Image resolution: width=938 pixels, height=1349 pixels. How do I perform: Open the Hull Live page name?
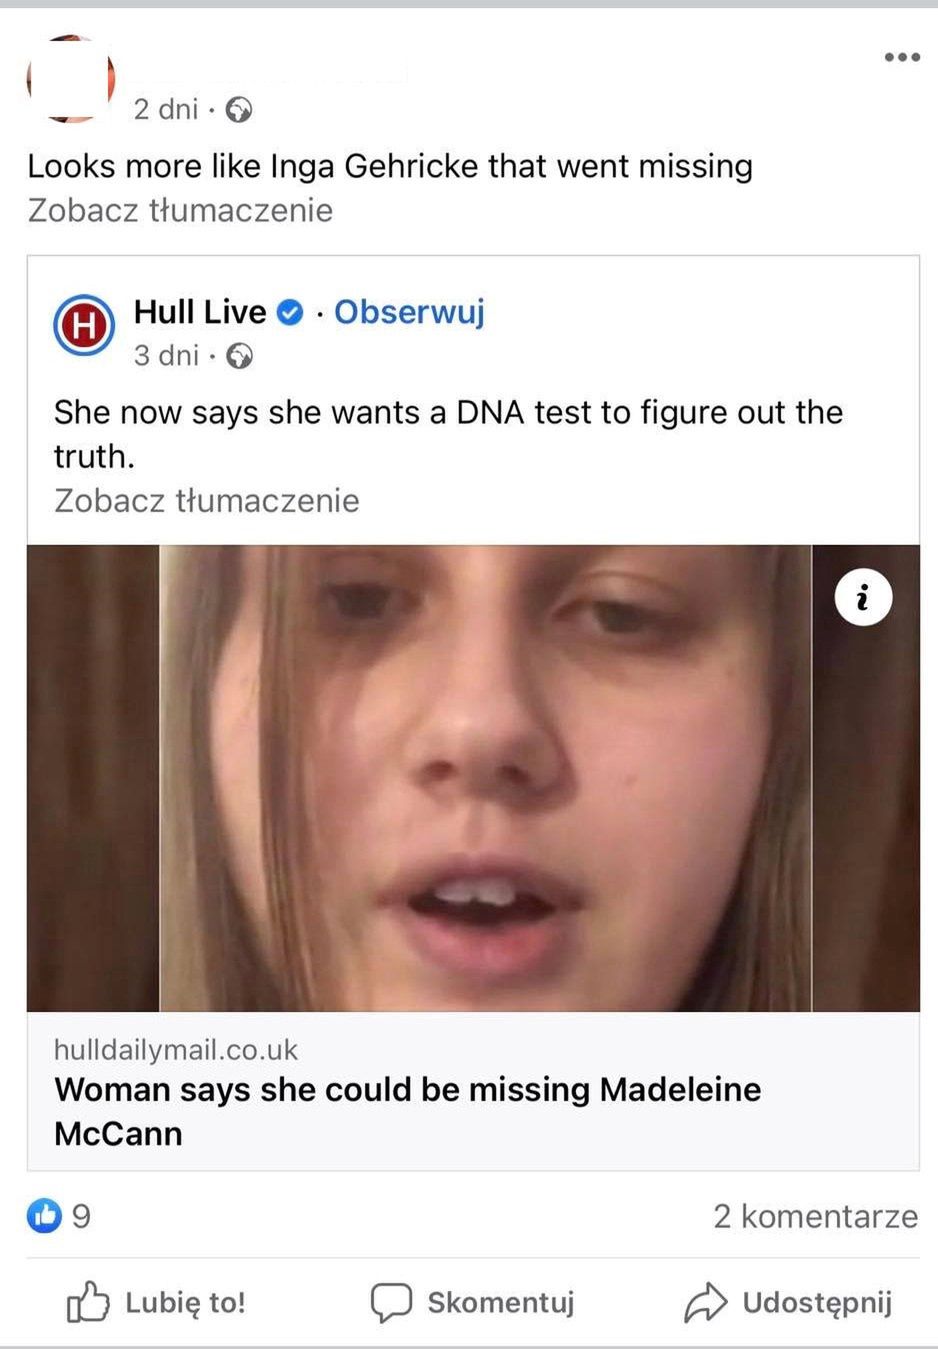[200, 312]
